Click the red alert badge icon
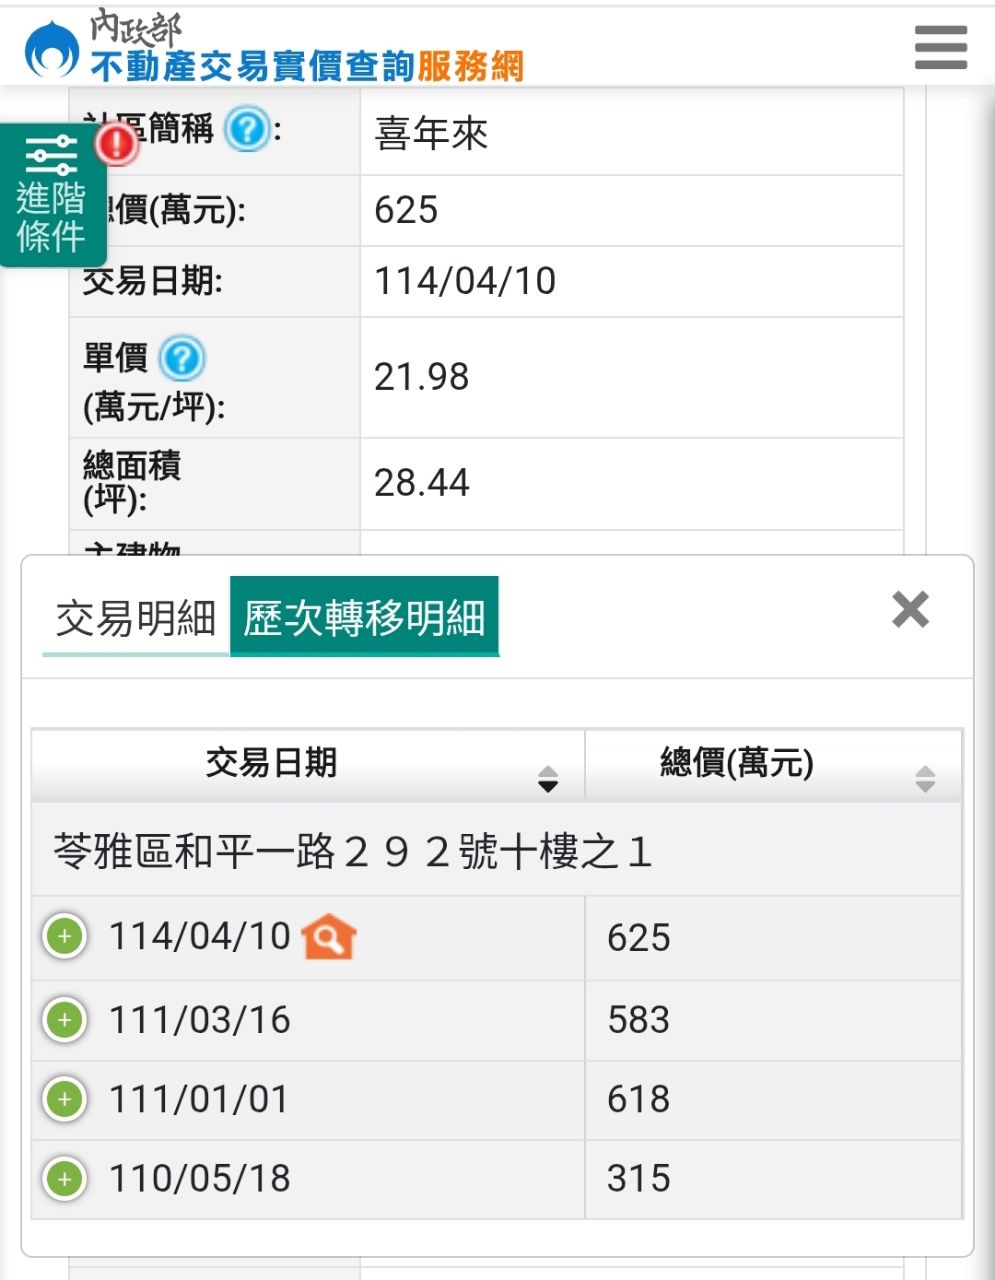The height and width of the screenshot is (1280, 995). click(x=117, y=144)
